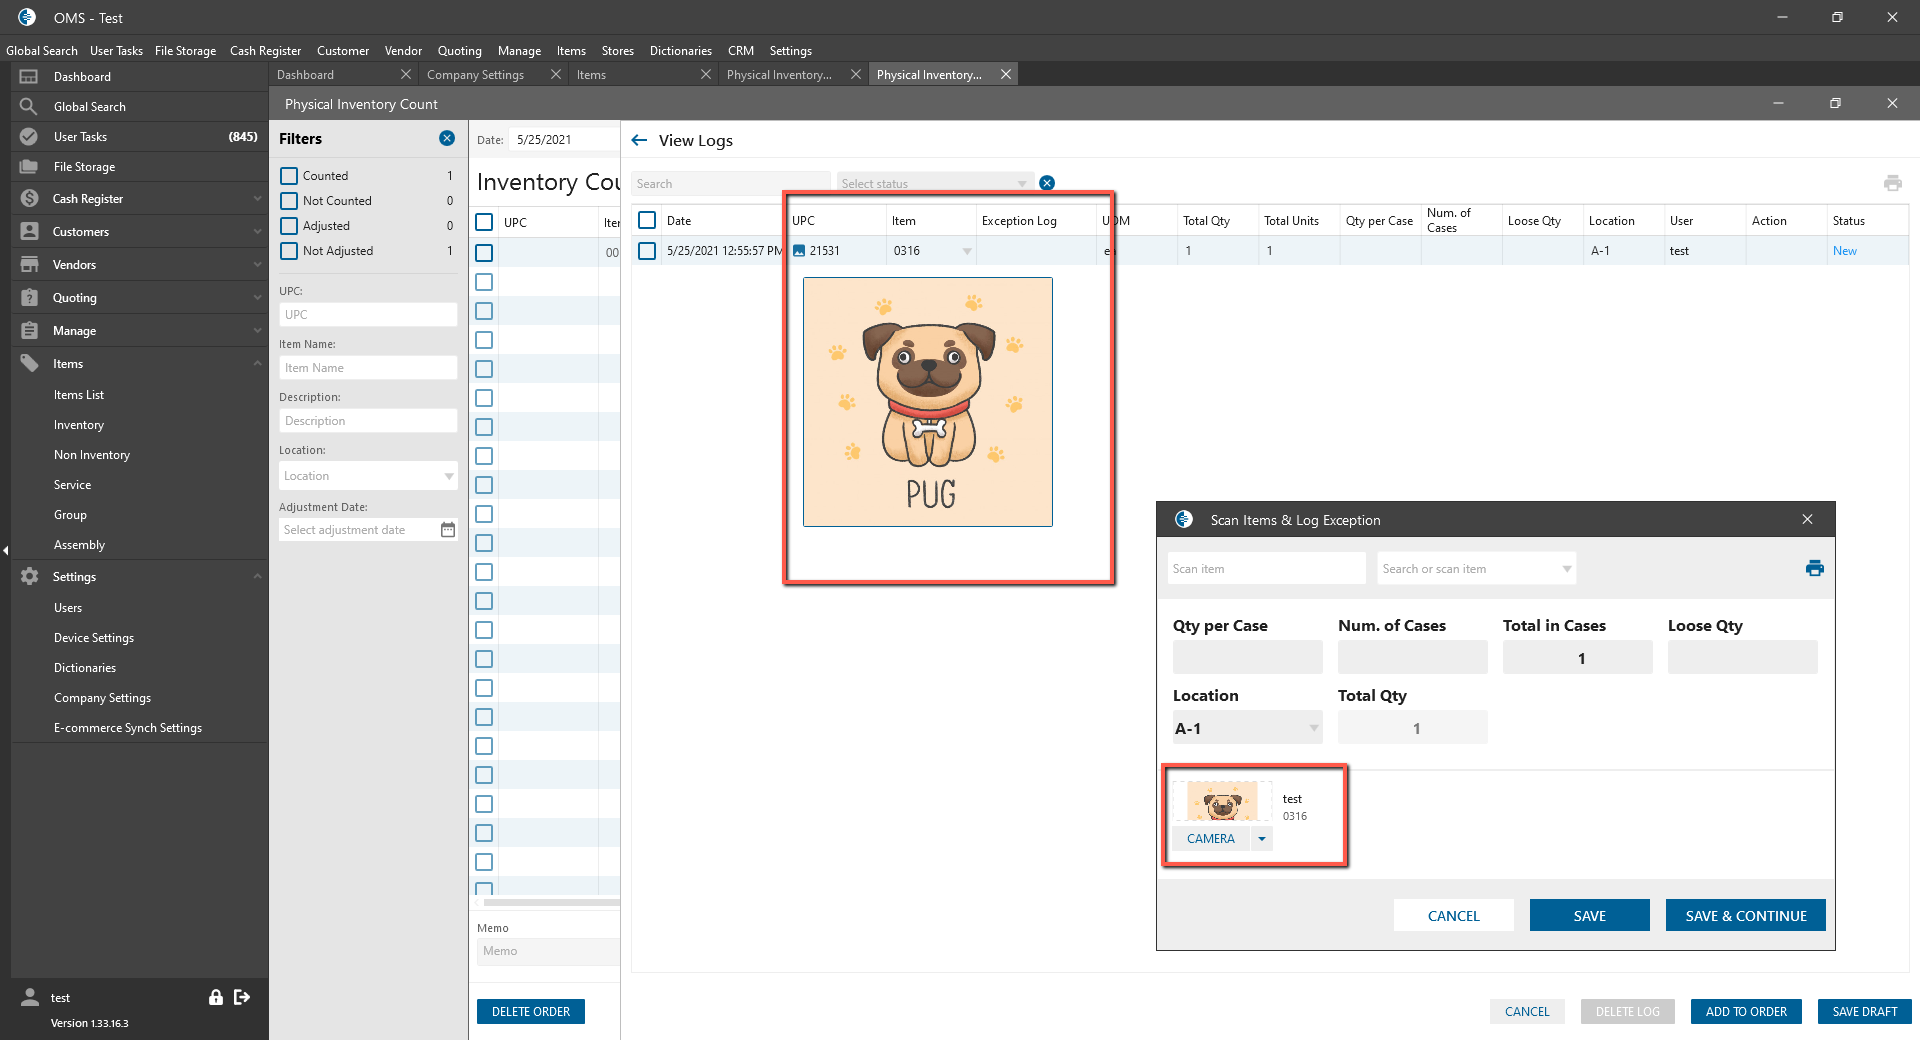Click the Manage clipboard icon
The image size is (1920, 1040).
click(29, 331)
